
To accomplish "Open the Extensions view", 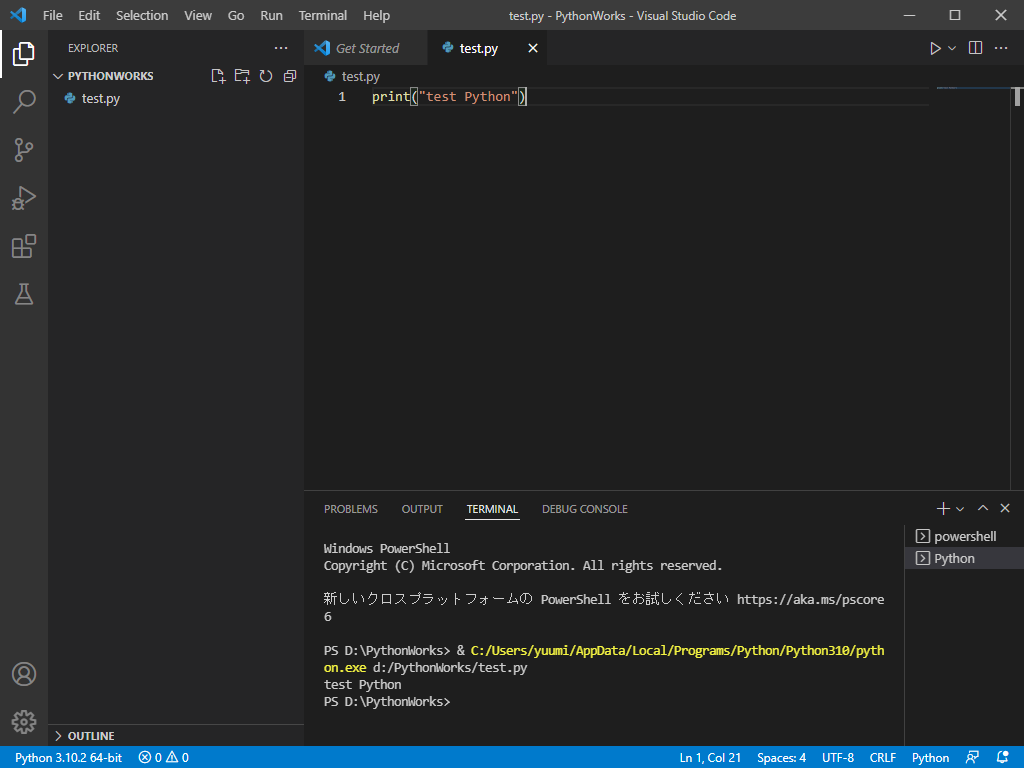I will (25, 246).
